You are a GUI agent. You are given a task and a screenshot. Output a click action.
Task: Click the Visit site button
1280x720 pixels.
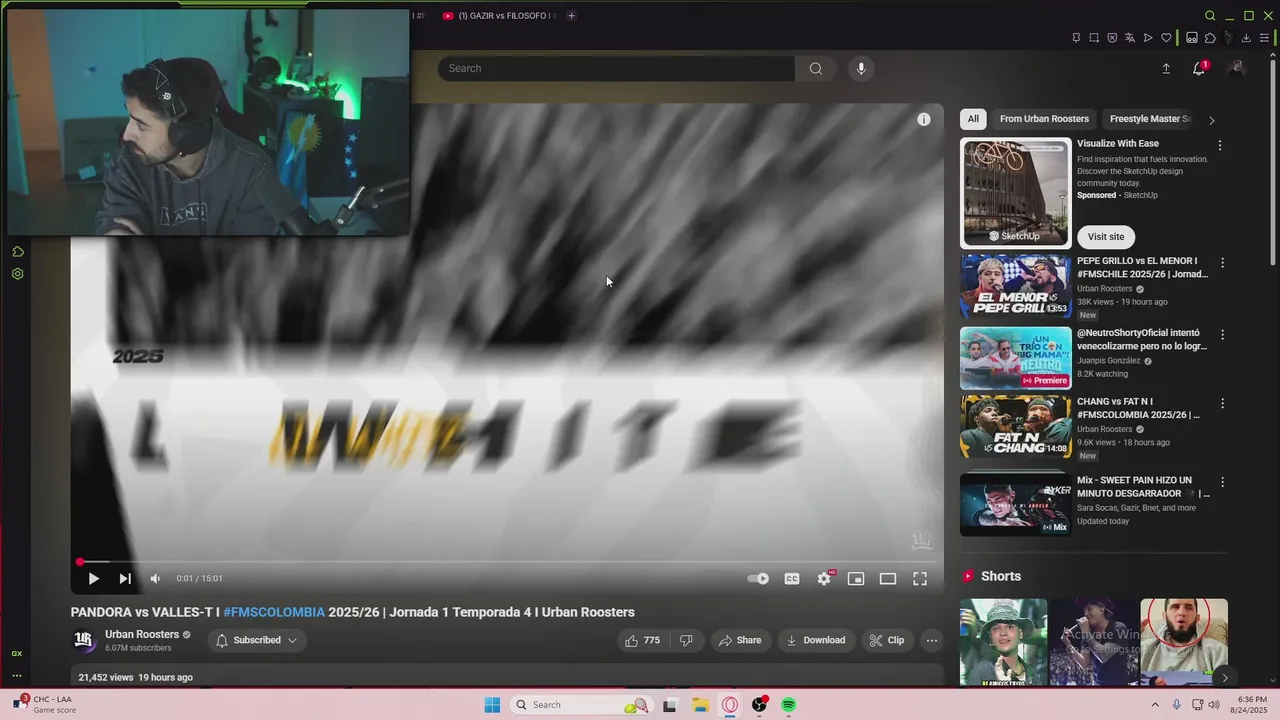[1106, 237]
